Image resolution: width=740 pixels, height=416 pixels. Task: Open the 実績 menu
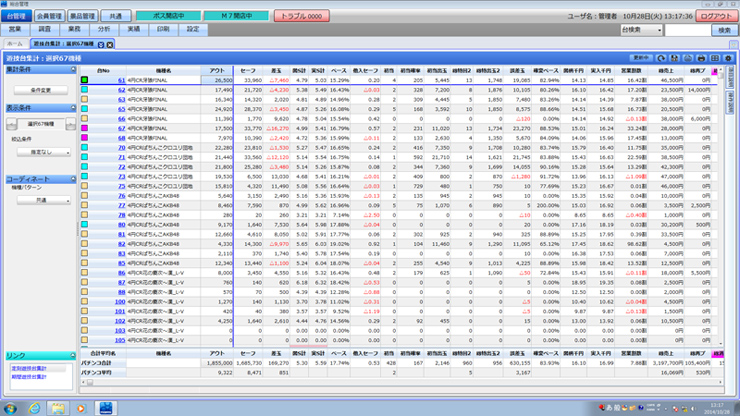[x=134, y=29]
